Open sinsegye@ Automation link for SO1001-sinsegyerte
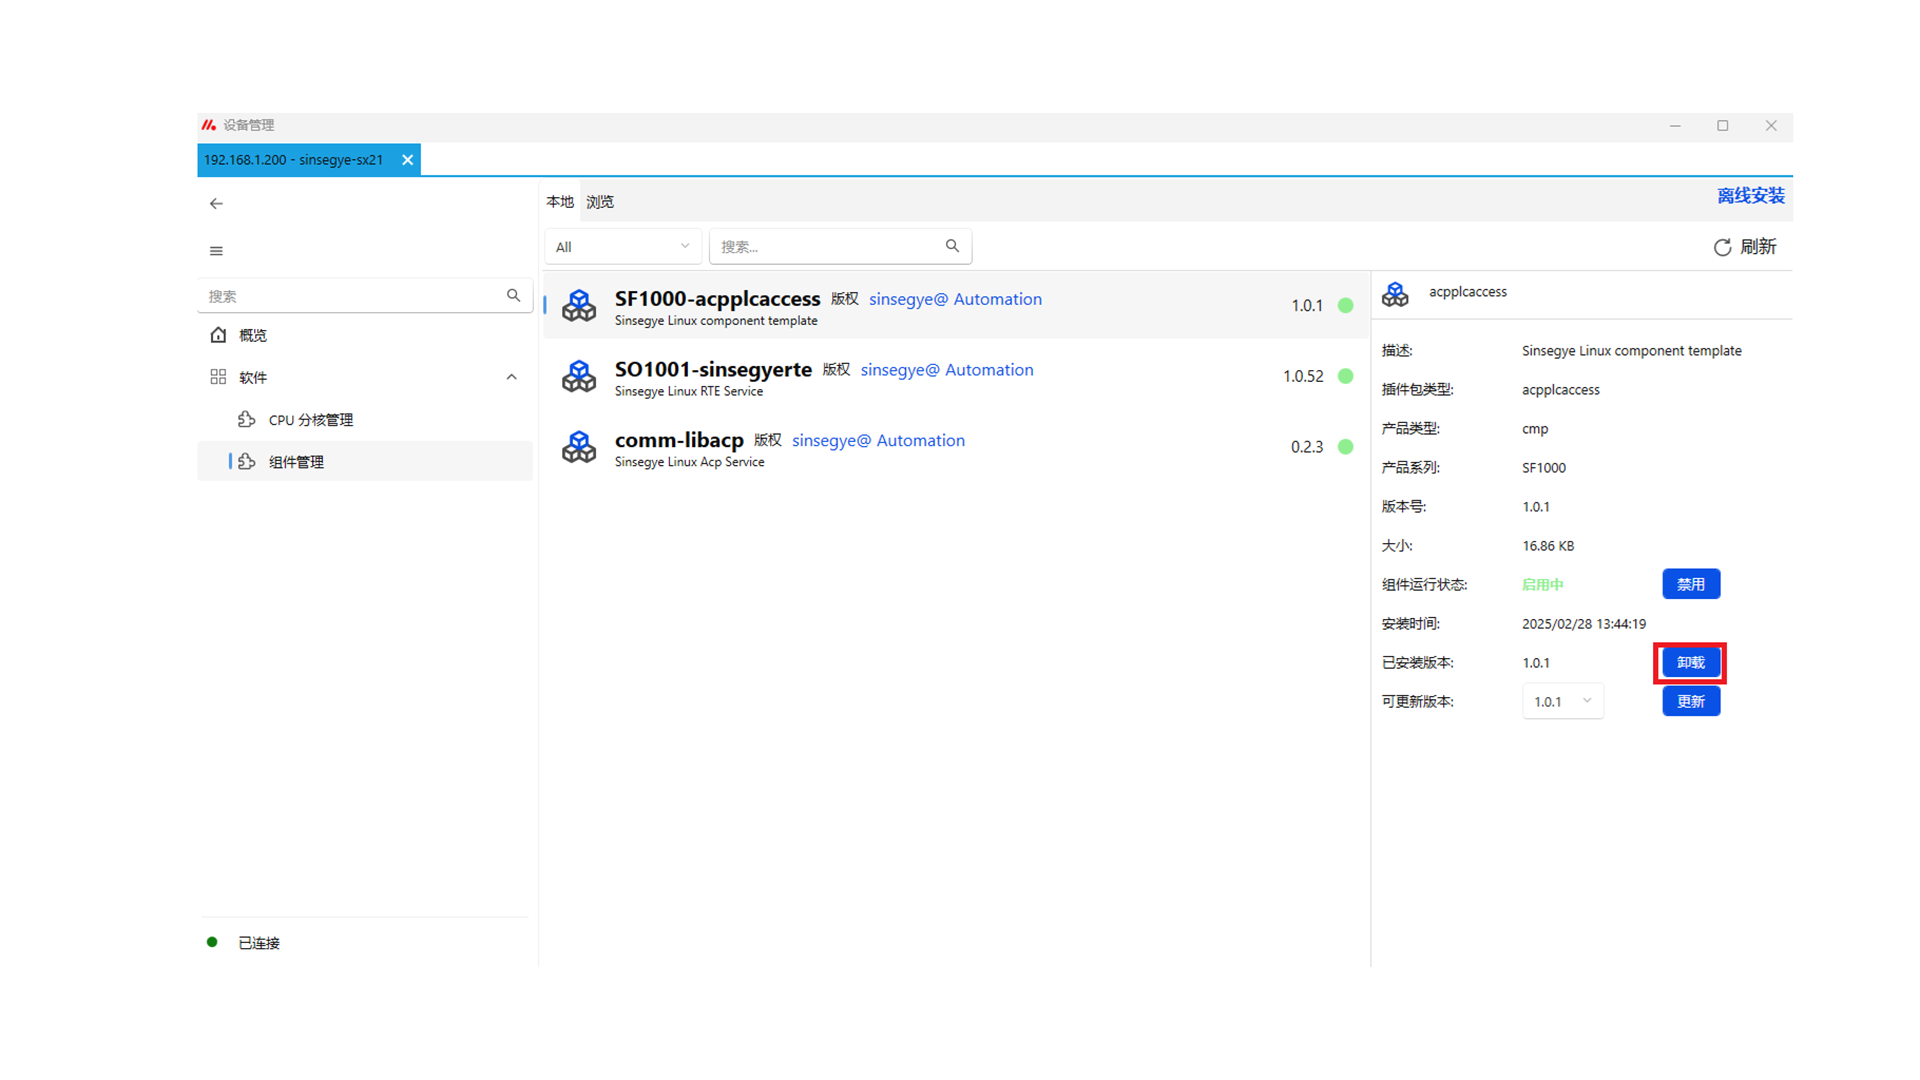Viewport: 1920px width, 1080px height. click(947, 370)
